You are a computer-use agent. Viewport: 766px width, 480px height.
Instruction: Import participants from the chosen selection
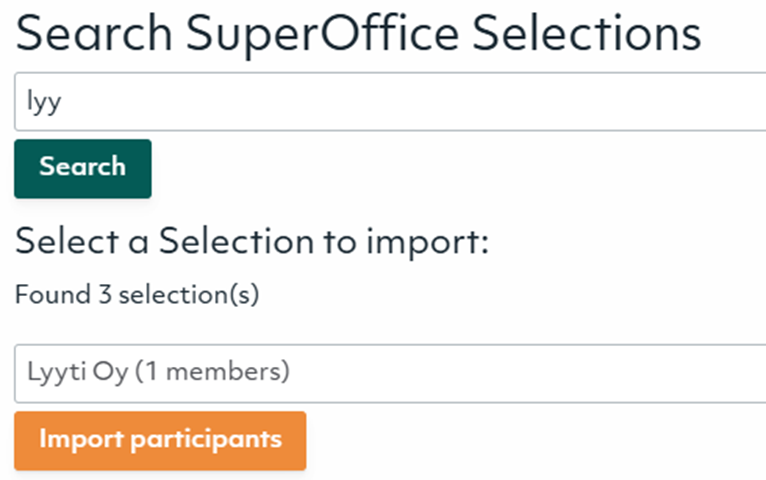(160, 440)
